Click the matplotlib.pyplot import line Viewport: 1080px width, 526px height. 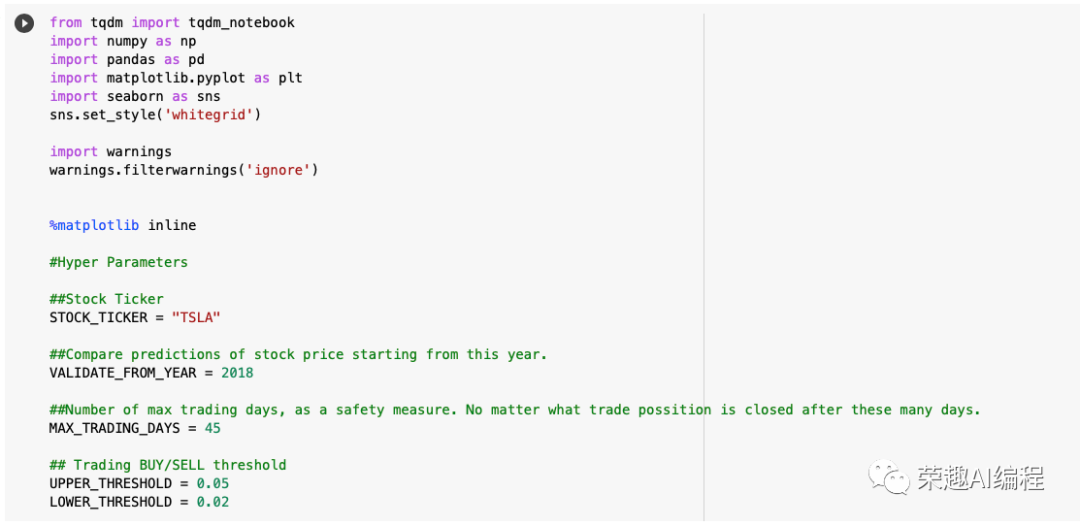pyautogui.click(x=176, y=78)
